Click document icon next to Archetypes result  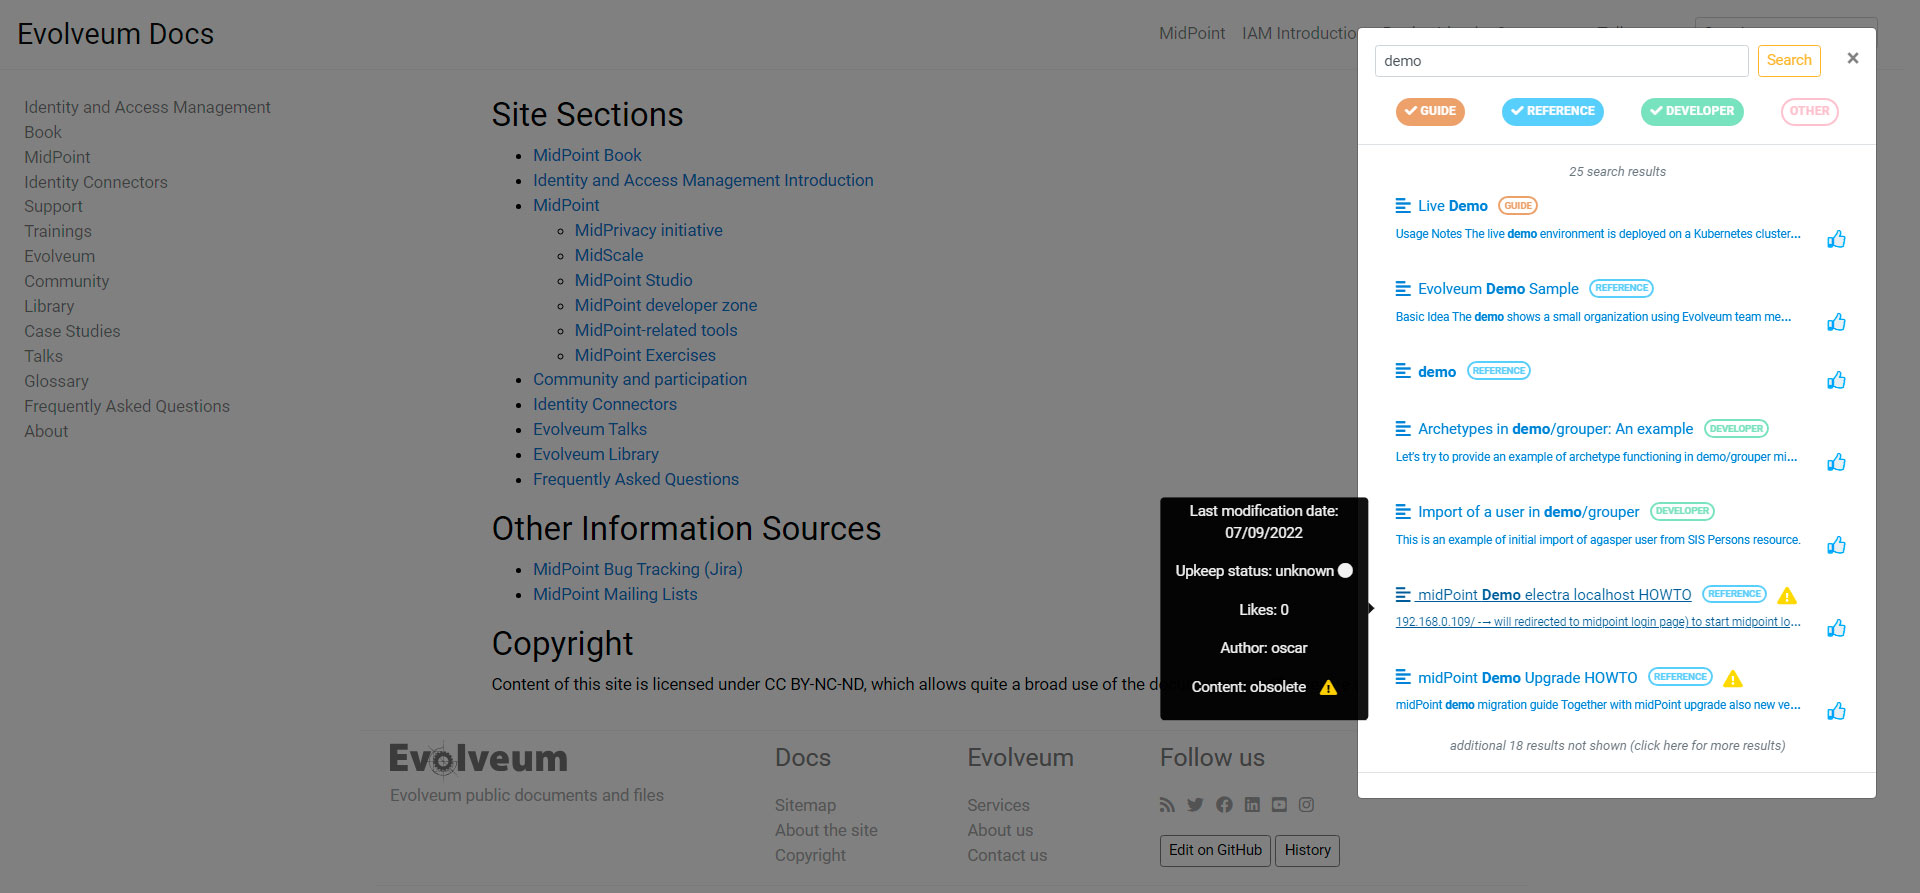(1403, 428)
